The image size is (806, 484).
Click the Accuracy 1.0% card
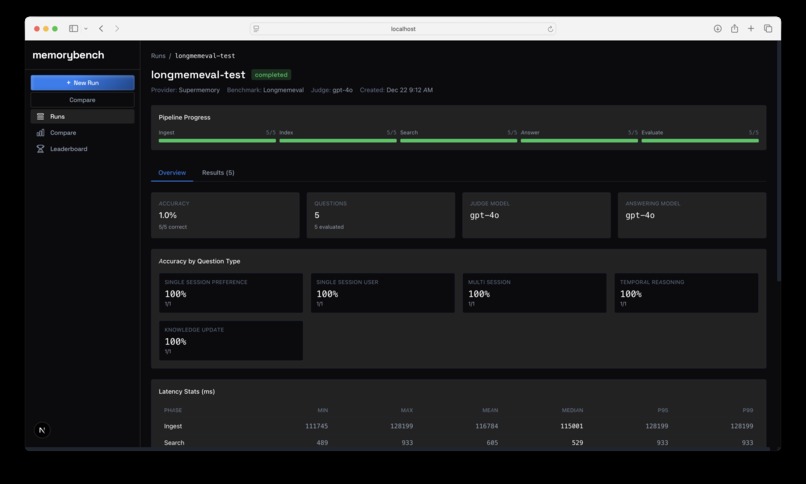pyautogui.click(x=225, y=215)
